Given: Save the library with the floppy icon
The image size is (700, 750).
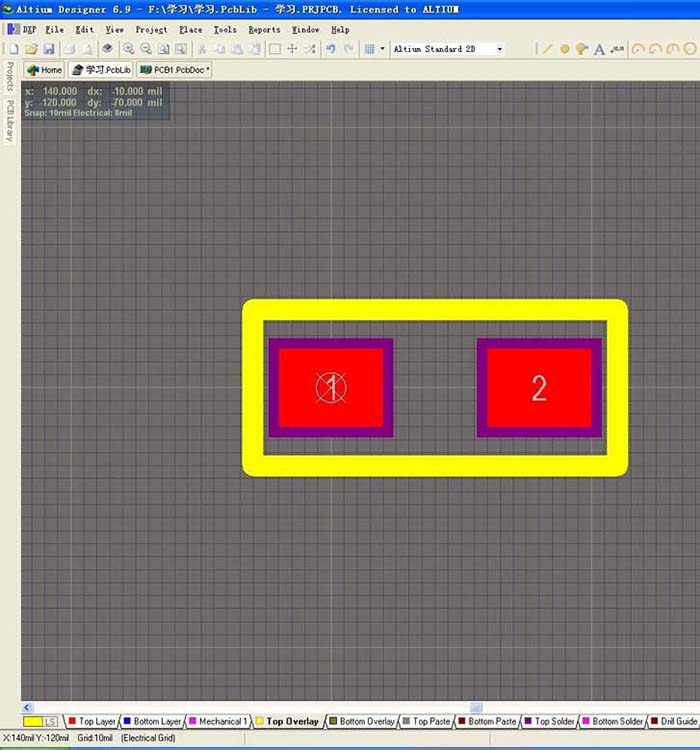Looking at the screenshot, I should 49,49.
